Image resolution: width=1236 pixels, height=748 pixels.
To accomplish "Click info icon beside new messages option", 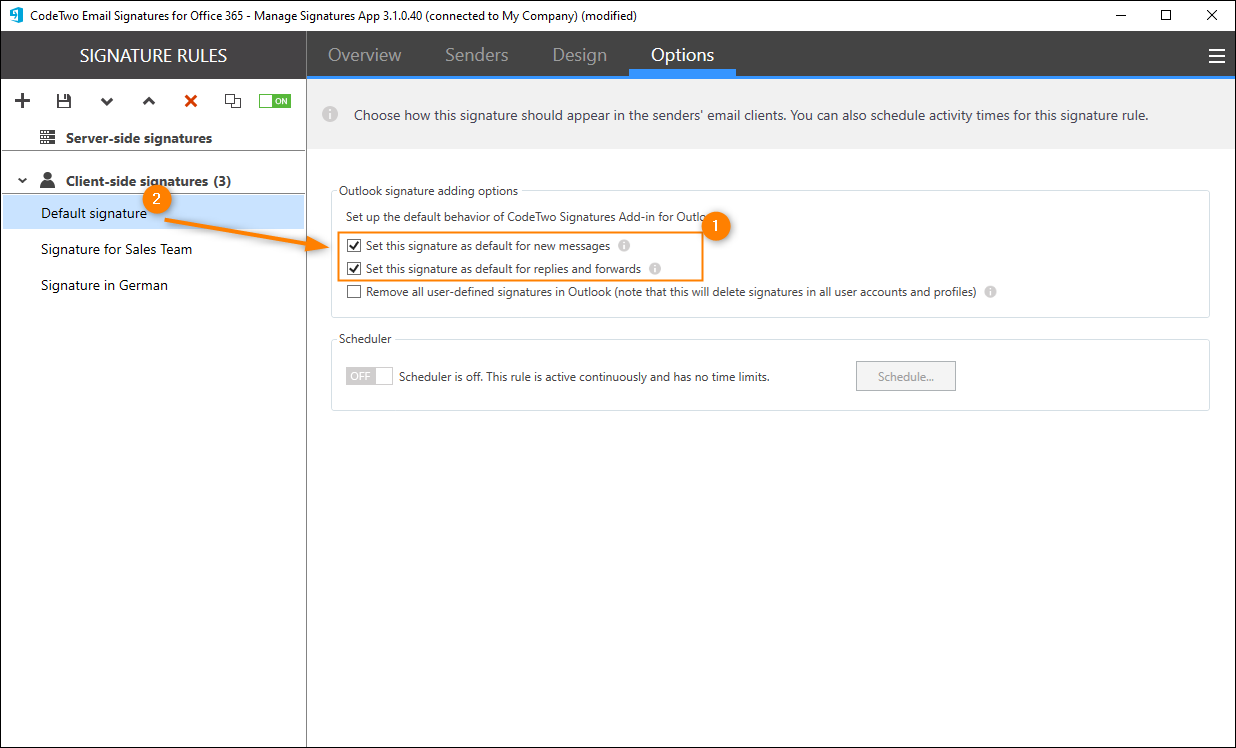I will (624, 246).
